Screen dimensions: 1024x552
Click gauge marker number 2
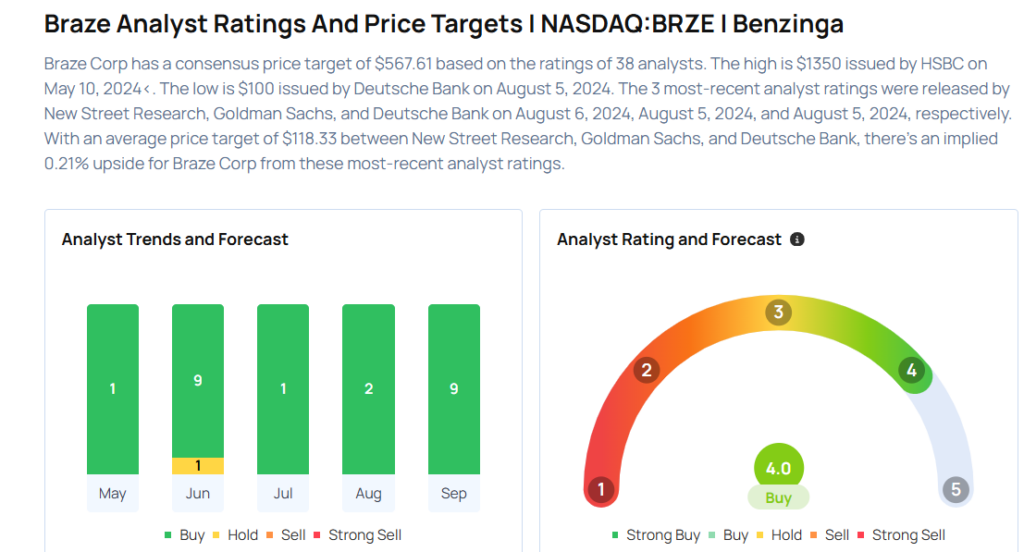[646, 371]
